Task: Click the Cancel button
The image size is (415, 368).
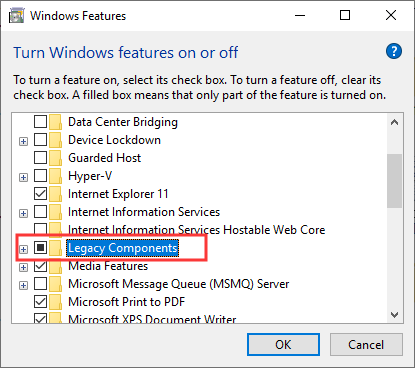Action: pyautogui.click(x=366, y=344)
